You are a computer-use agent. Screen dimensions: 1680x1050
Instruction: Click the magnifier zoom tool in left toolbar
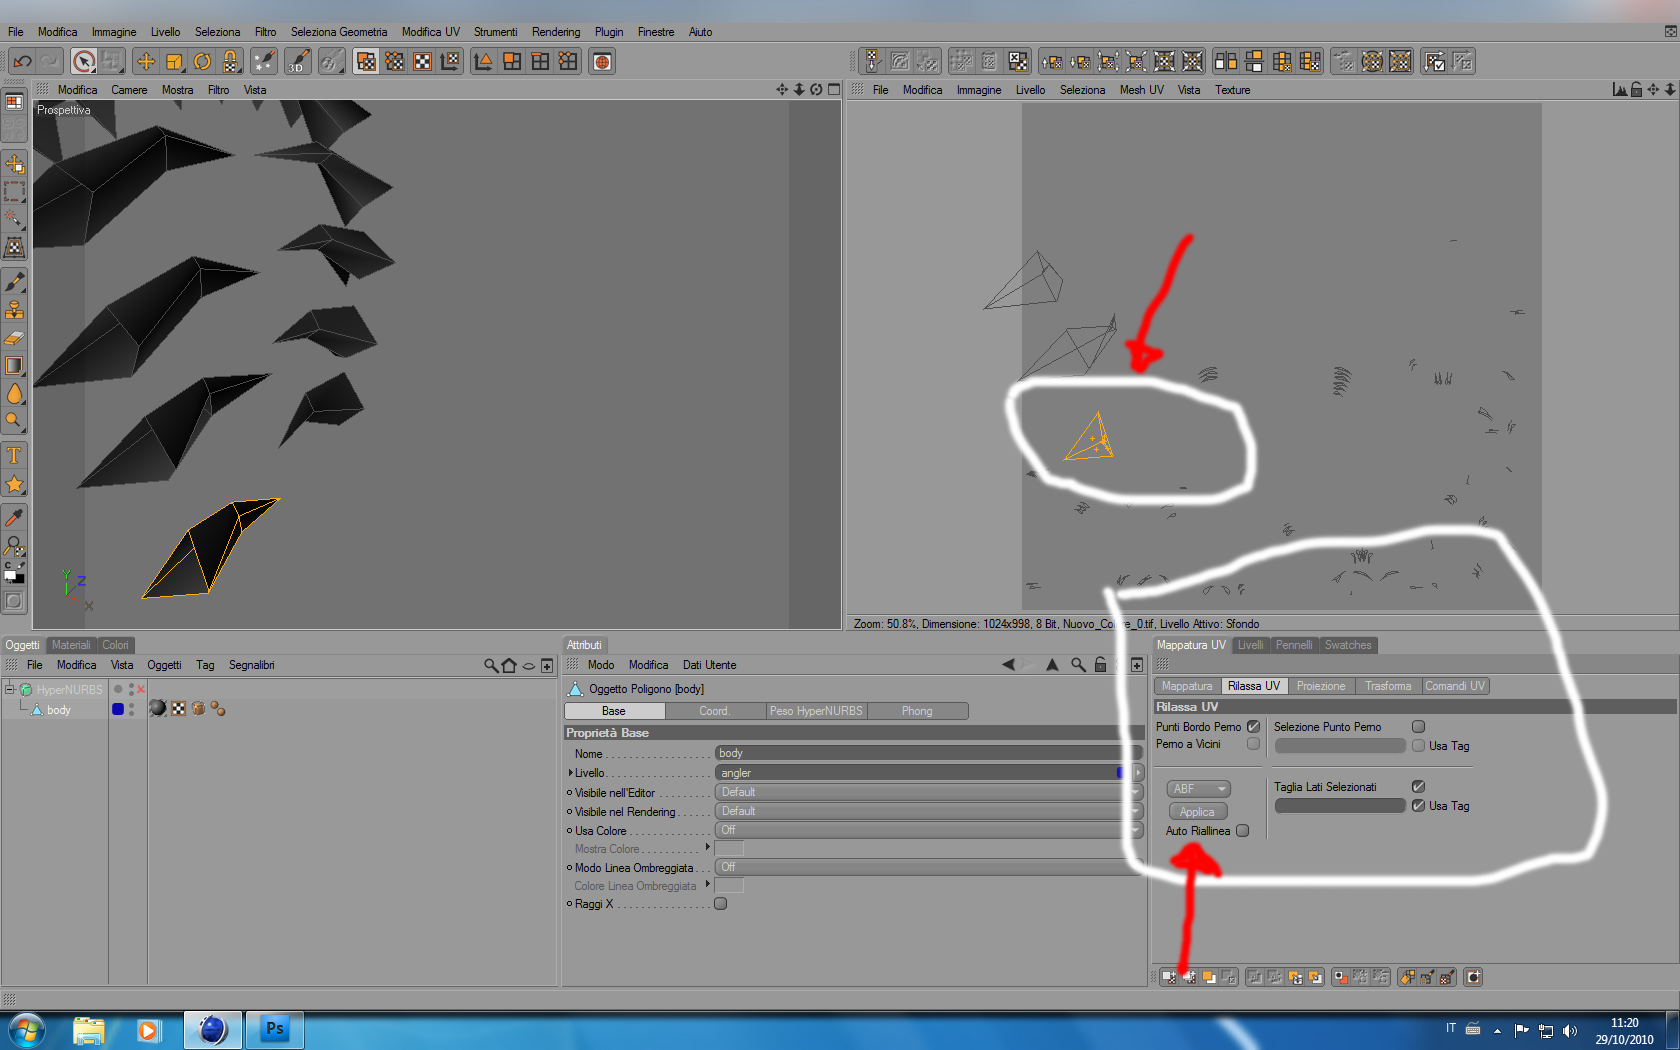14,421
